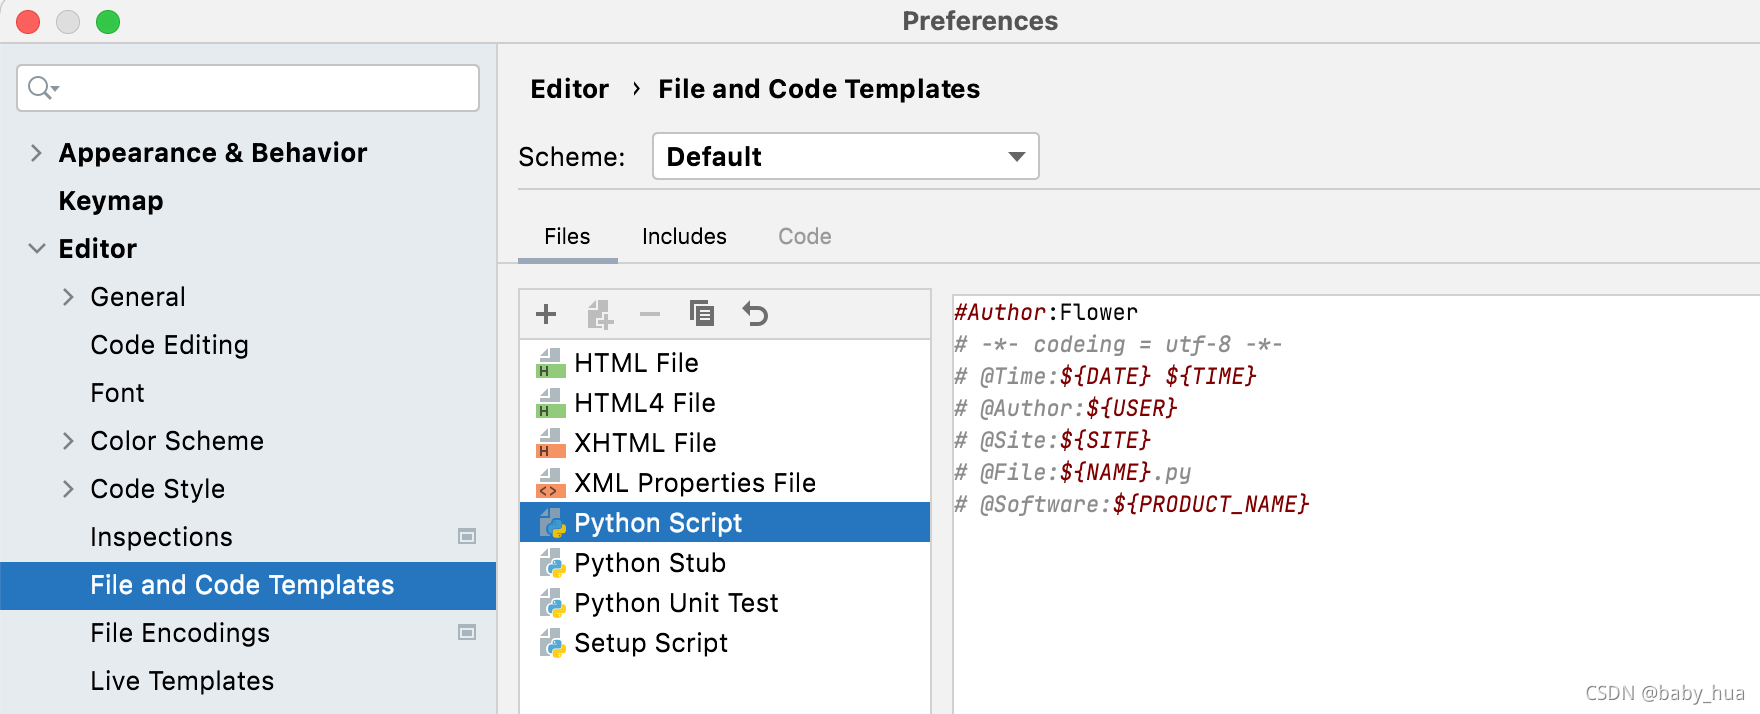Switch to the Files tab
1760x714 pixels.
(x=567, y=237)
